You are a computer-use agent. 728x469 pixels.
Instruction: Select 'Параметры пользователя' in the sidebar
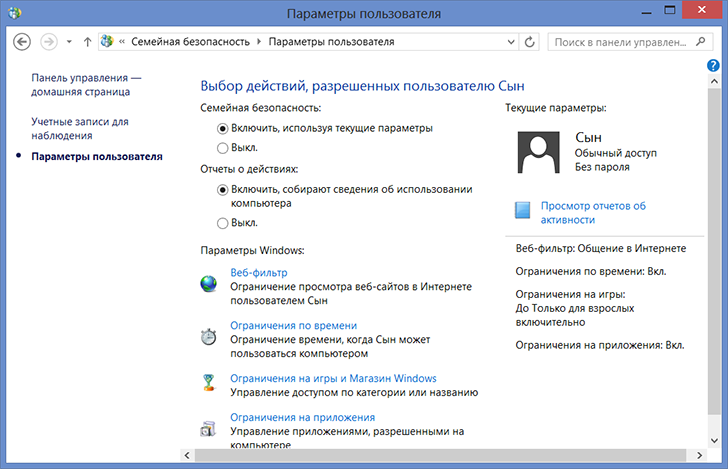tap(97, 156)
